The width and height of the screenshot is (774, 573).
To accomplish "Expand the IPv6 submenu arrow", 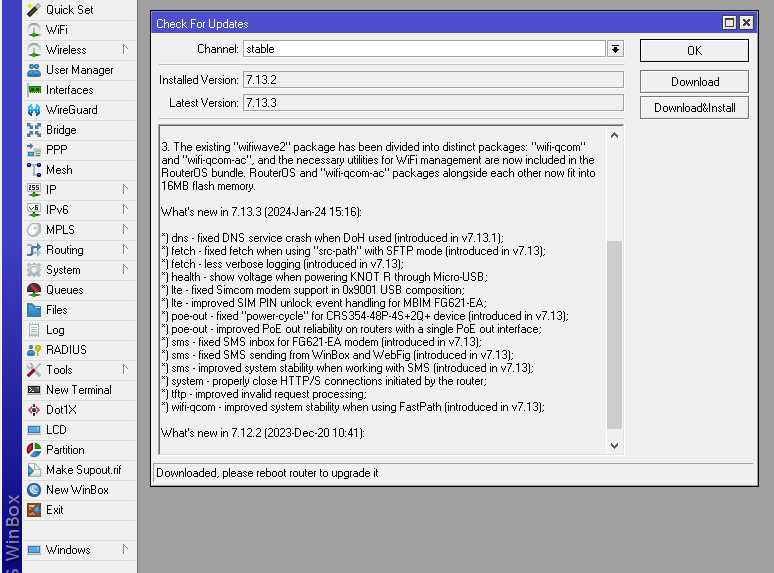I will click(125, 209).
